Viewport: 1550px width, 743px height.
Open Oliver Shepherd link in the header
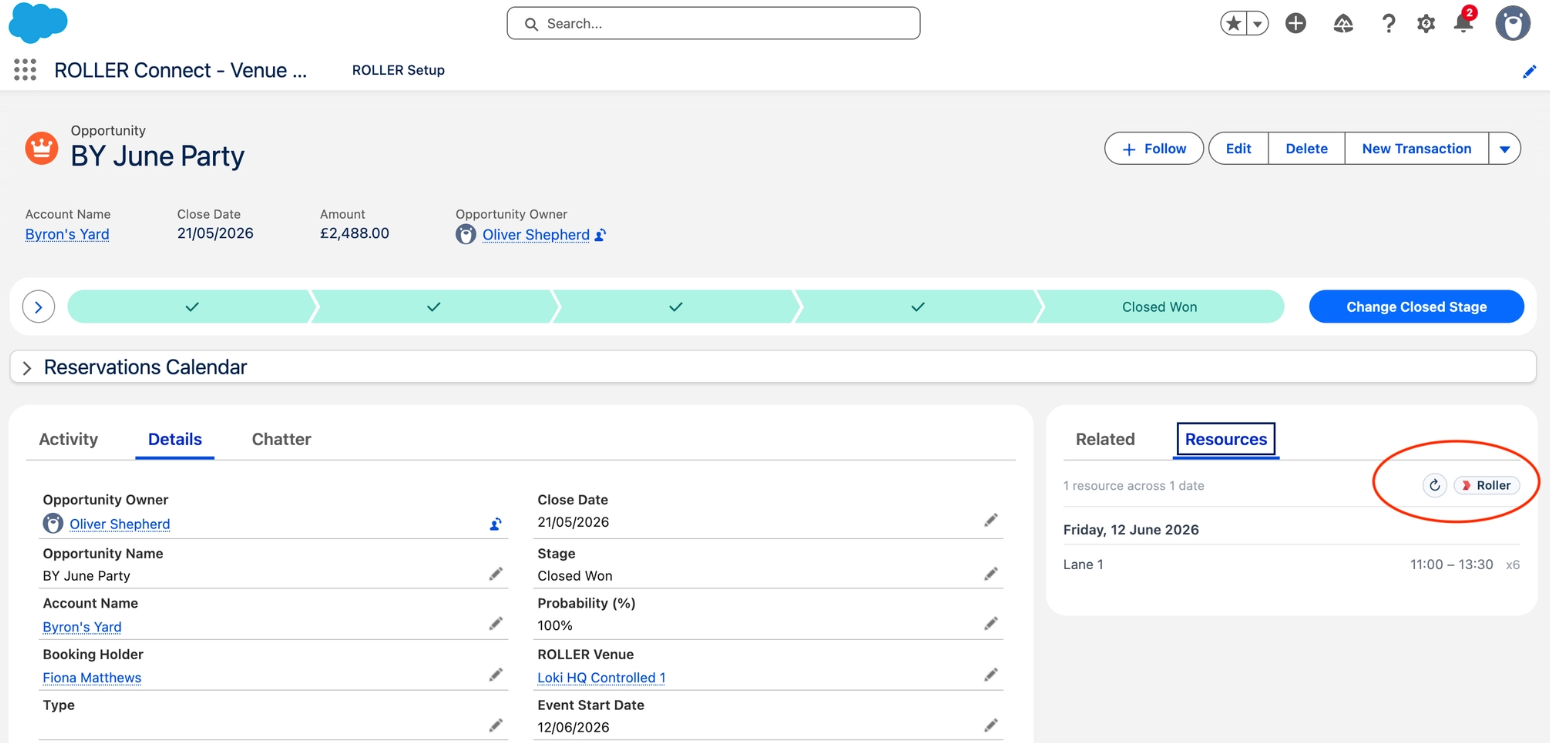pos(536,235)
